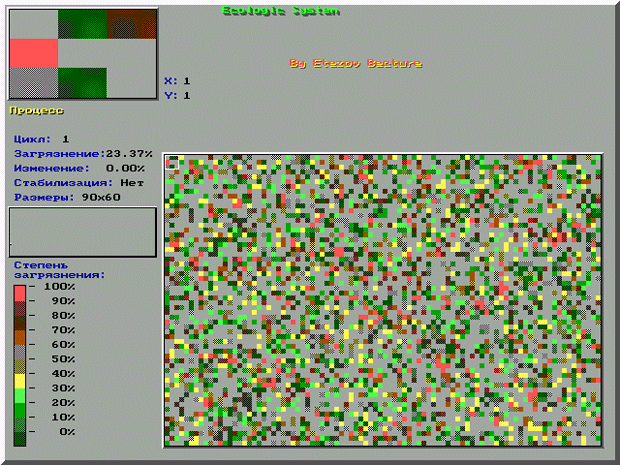Click the 10% pollution legend swatch
620x465 pixels.
tap(20, 417)
